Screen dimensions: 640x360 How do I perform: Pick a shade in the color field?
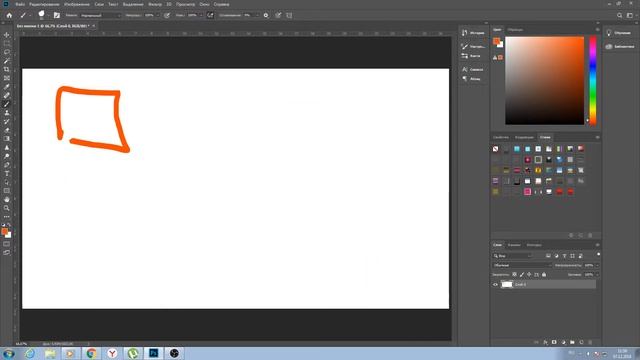[x=544, y=80]
